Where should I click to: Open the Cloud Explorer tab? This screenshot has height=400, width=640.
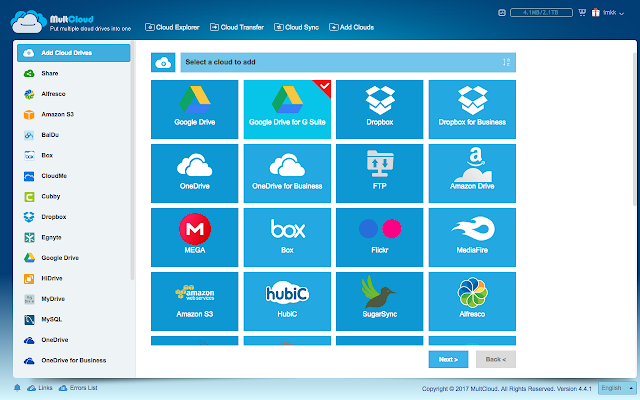(x=172, y=27)
